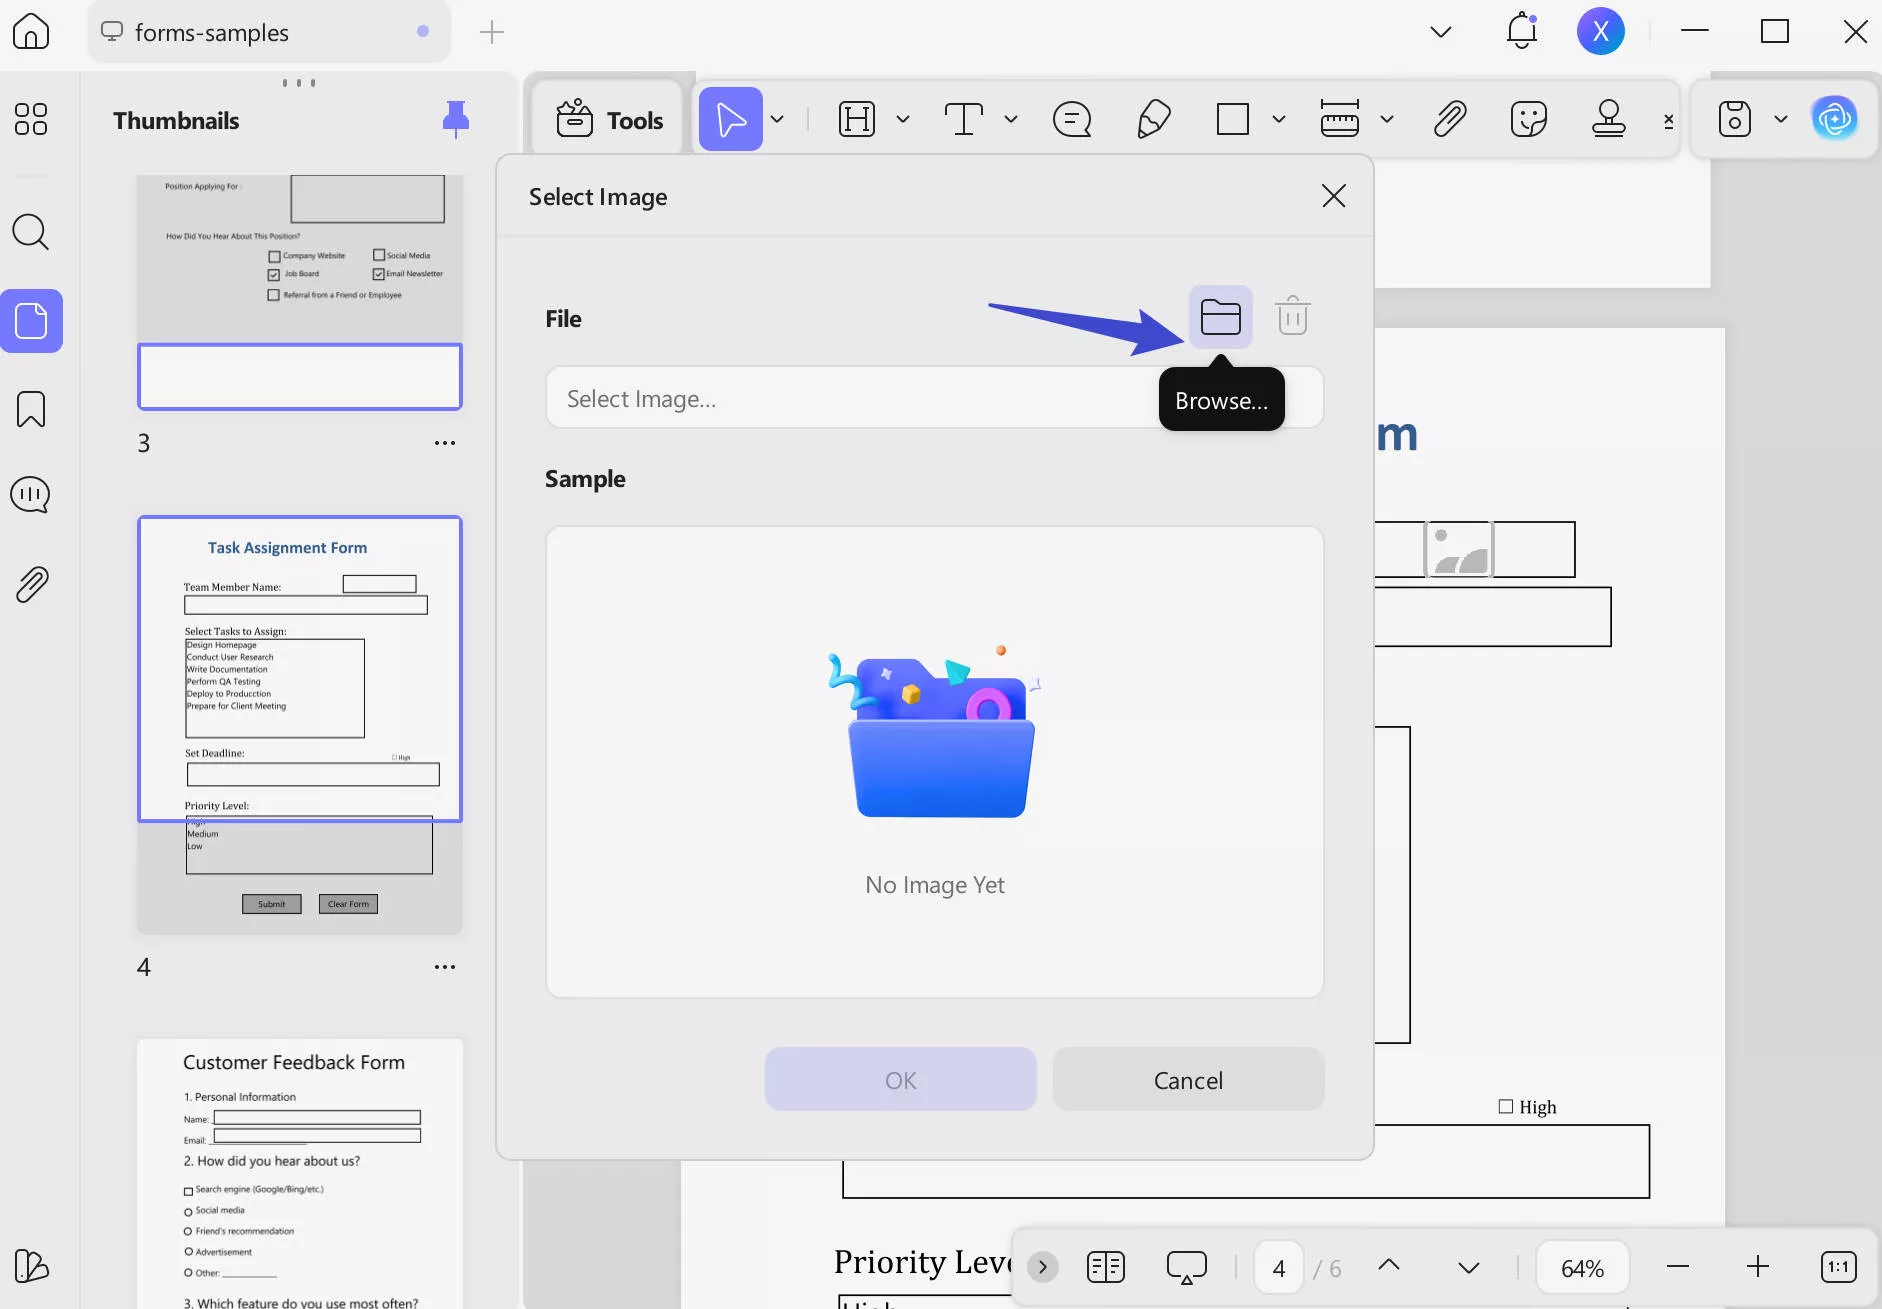Open page 3 thumbnail options menu
The image size is (1882, 1309).
coord(445,443)
